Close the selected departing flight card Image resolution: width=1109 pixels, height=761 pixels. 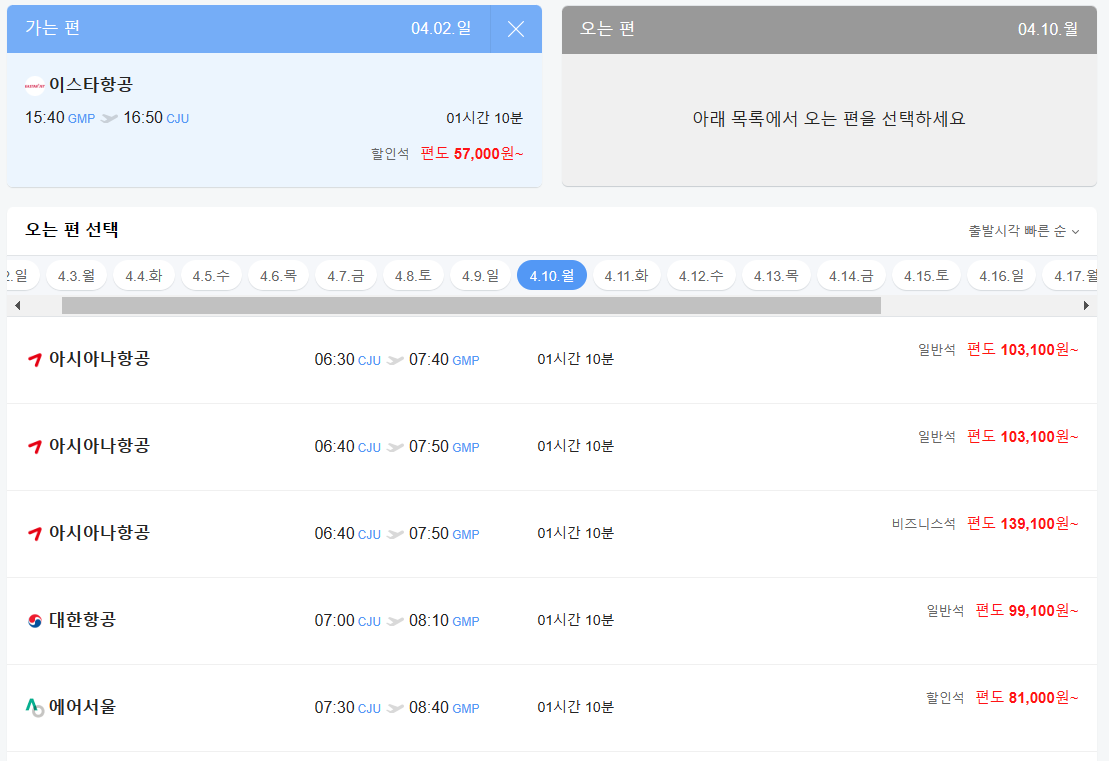click(x=516, y=29)
